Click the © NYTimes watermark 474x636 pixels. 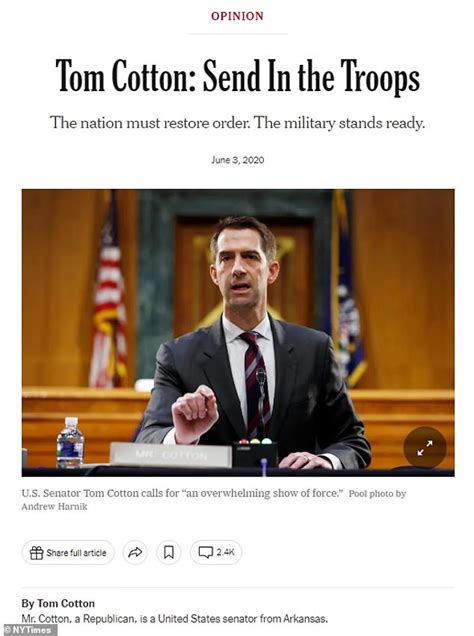(x=28, y=630)
